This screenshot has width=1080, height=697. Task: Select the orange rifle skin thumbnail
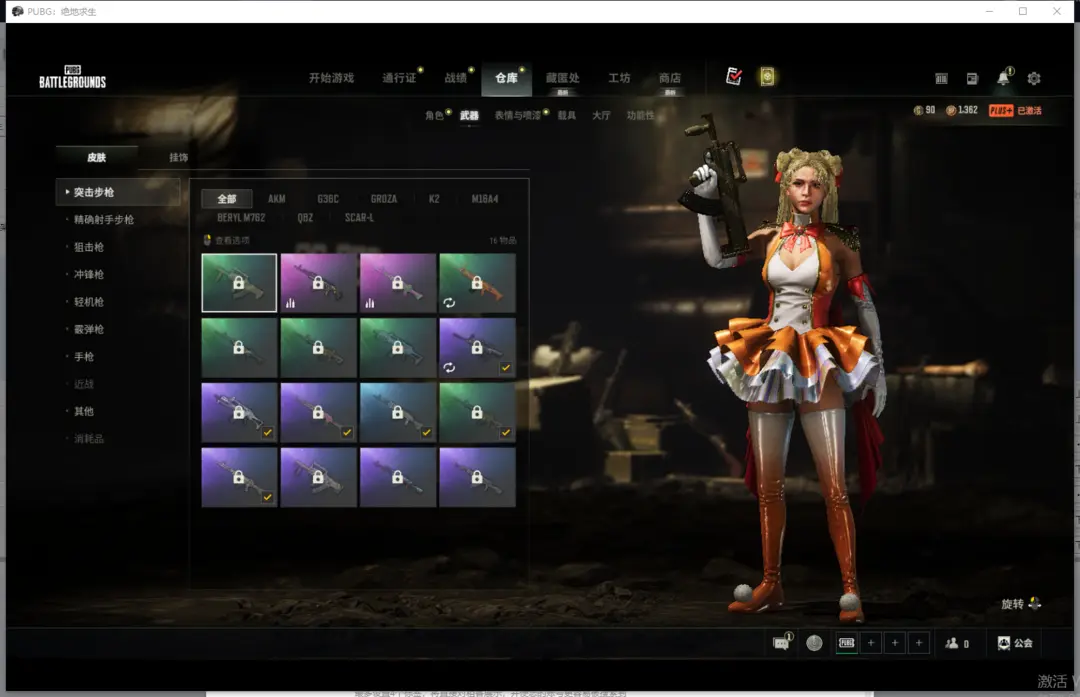tap(477, 283)
